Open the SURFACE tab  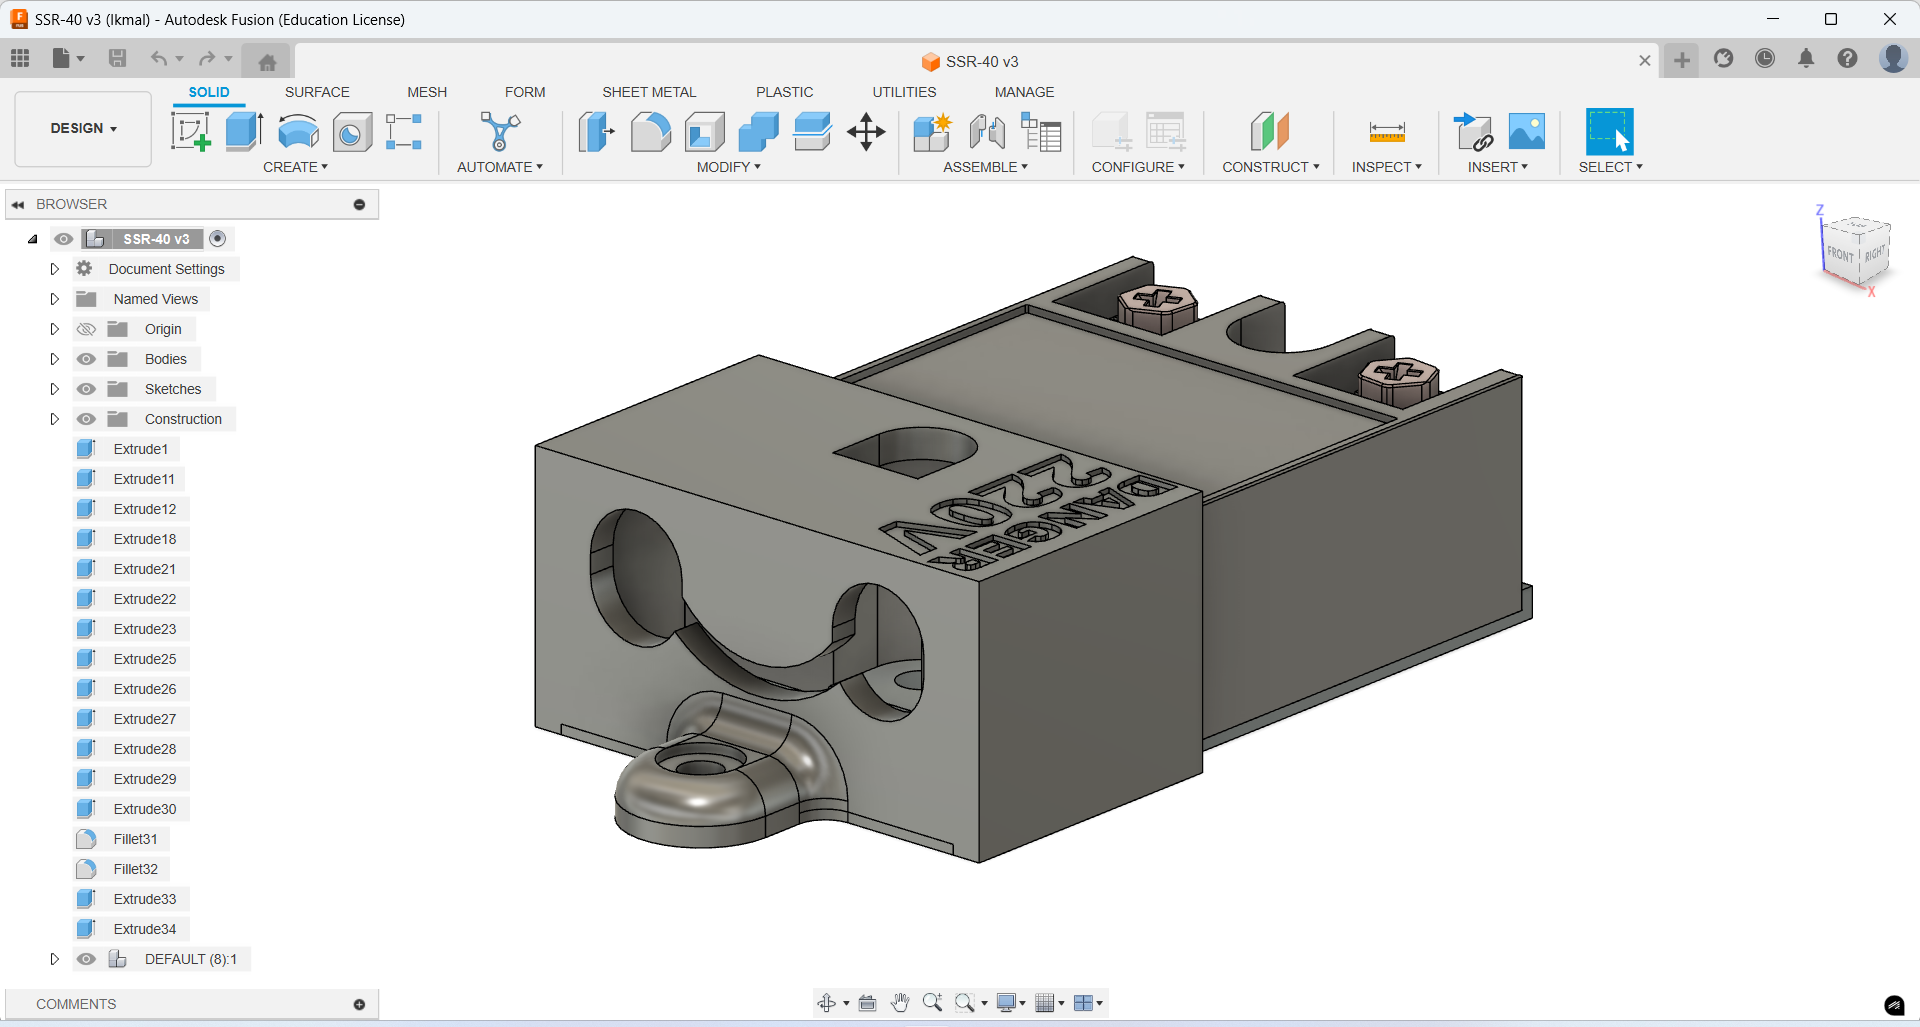[317, 91]
